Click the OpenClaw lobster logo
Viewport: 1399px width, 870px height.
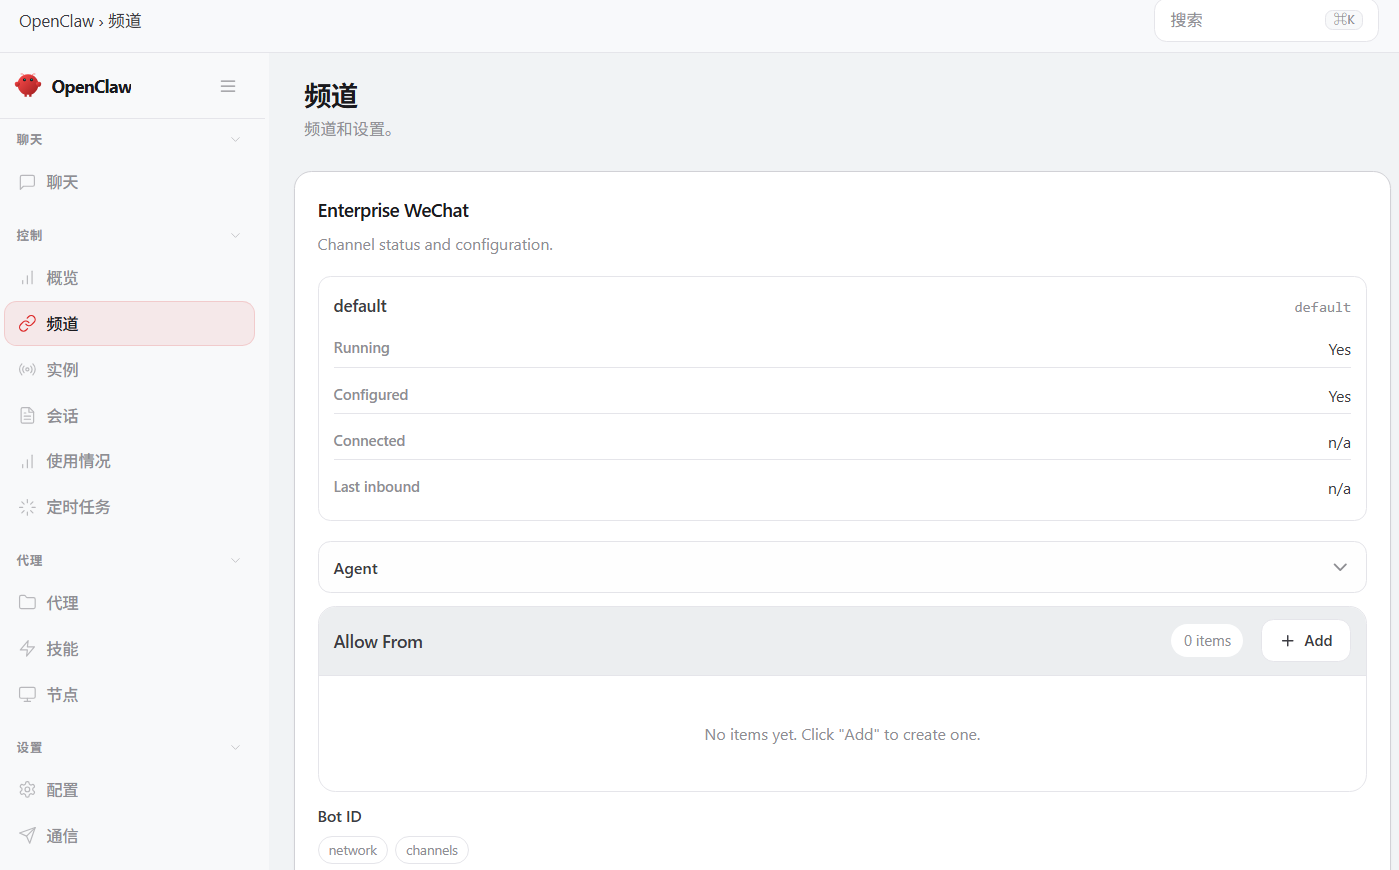pos(27,86)
